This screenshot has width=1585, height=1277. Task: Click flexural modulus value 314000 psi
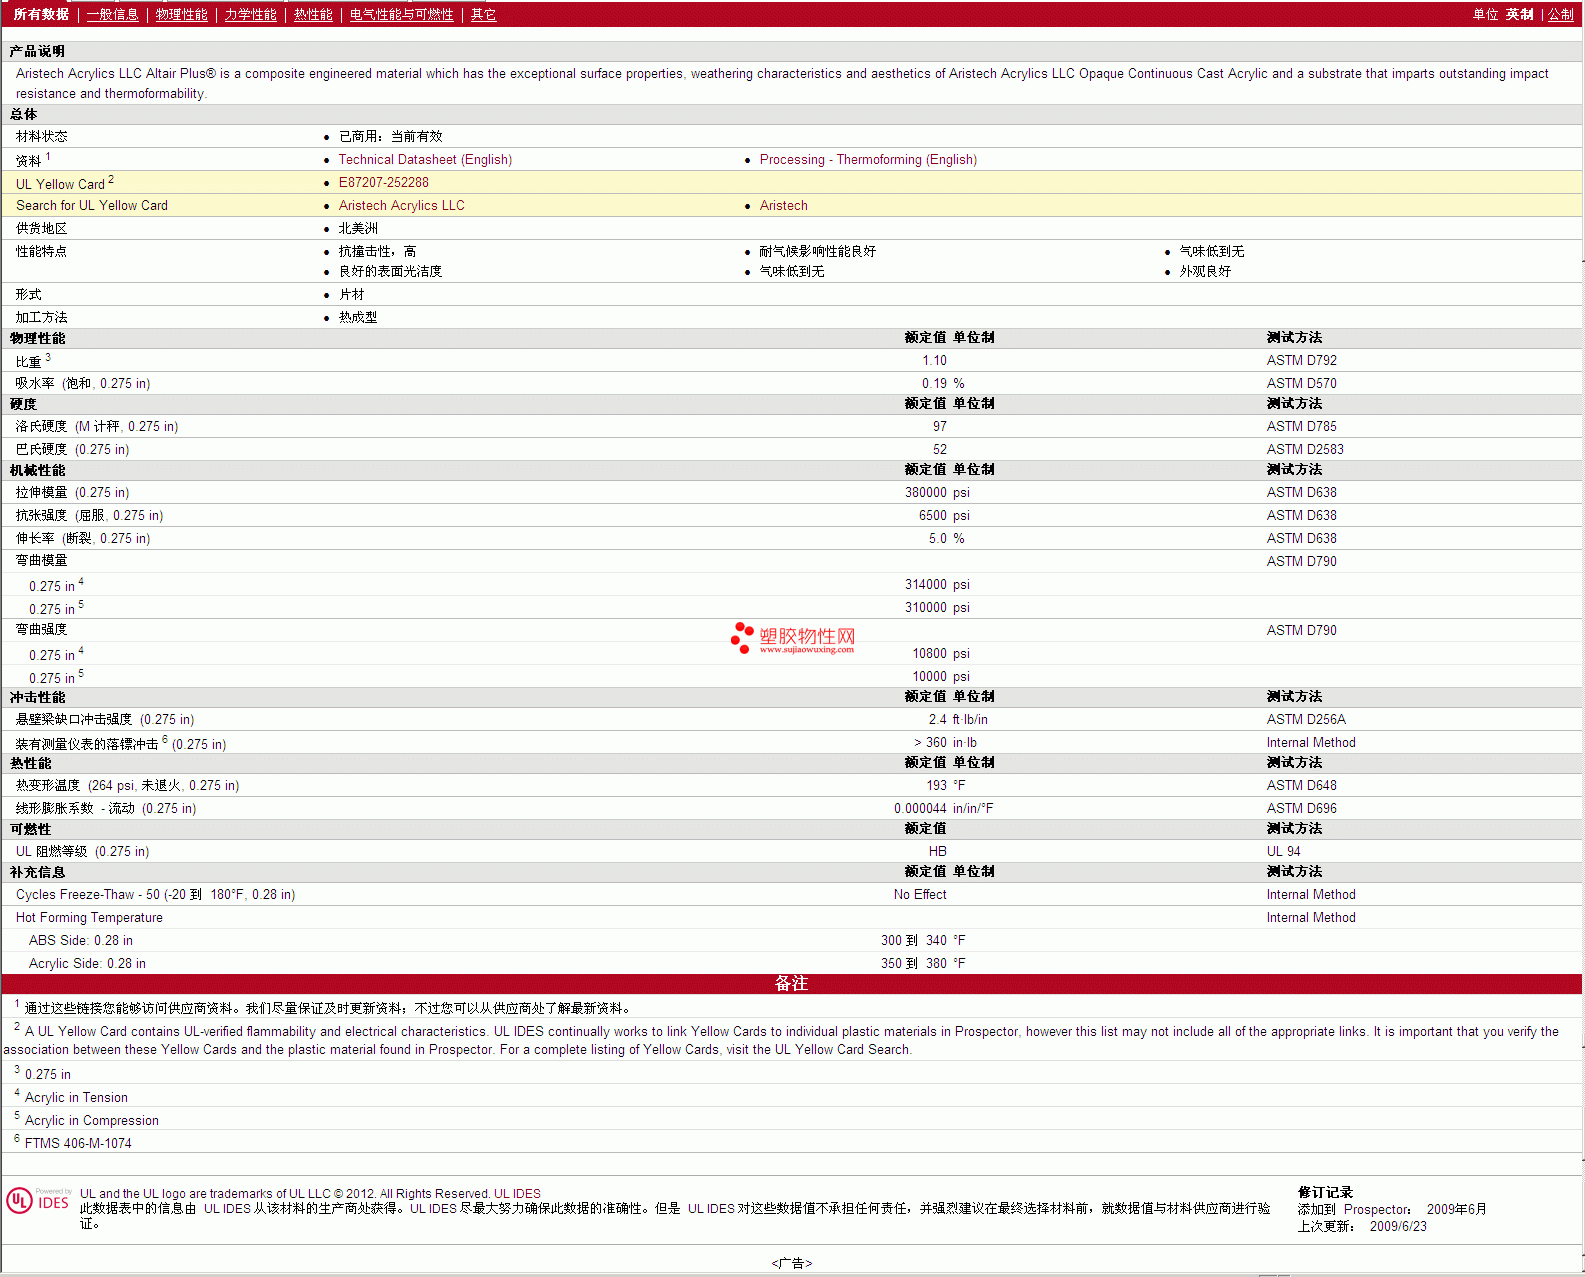click(x=937, y=584)
